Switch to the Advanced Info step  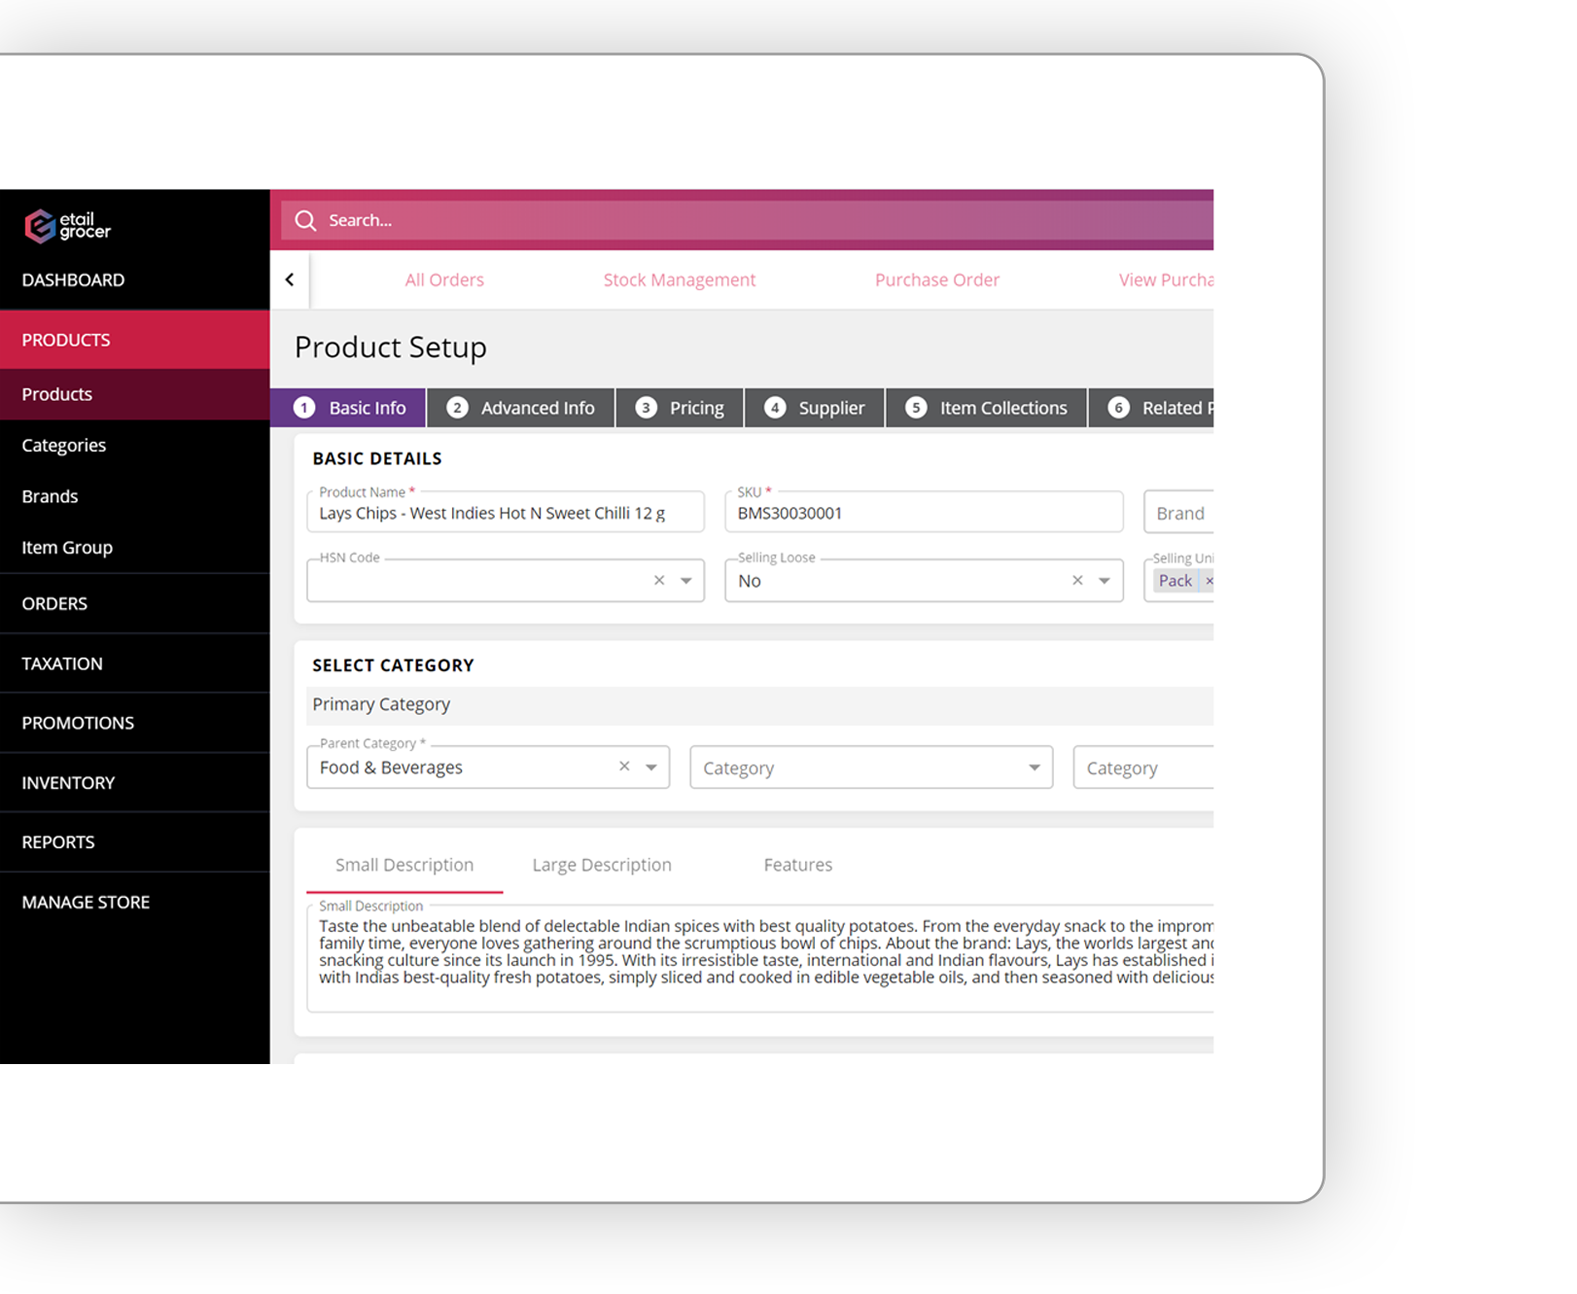click(520, 408)
